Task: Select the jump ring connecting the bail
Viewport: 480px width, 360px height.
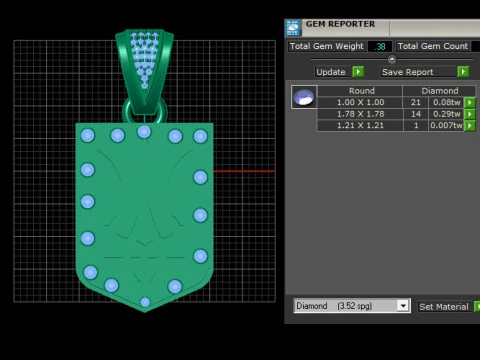Action: coord(145,110)
